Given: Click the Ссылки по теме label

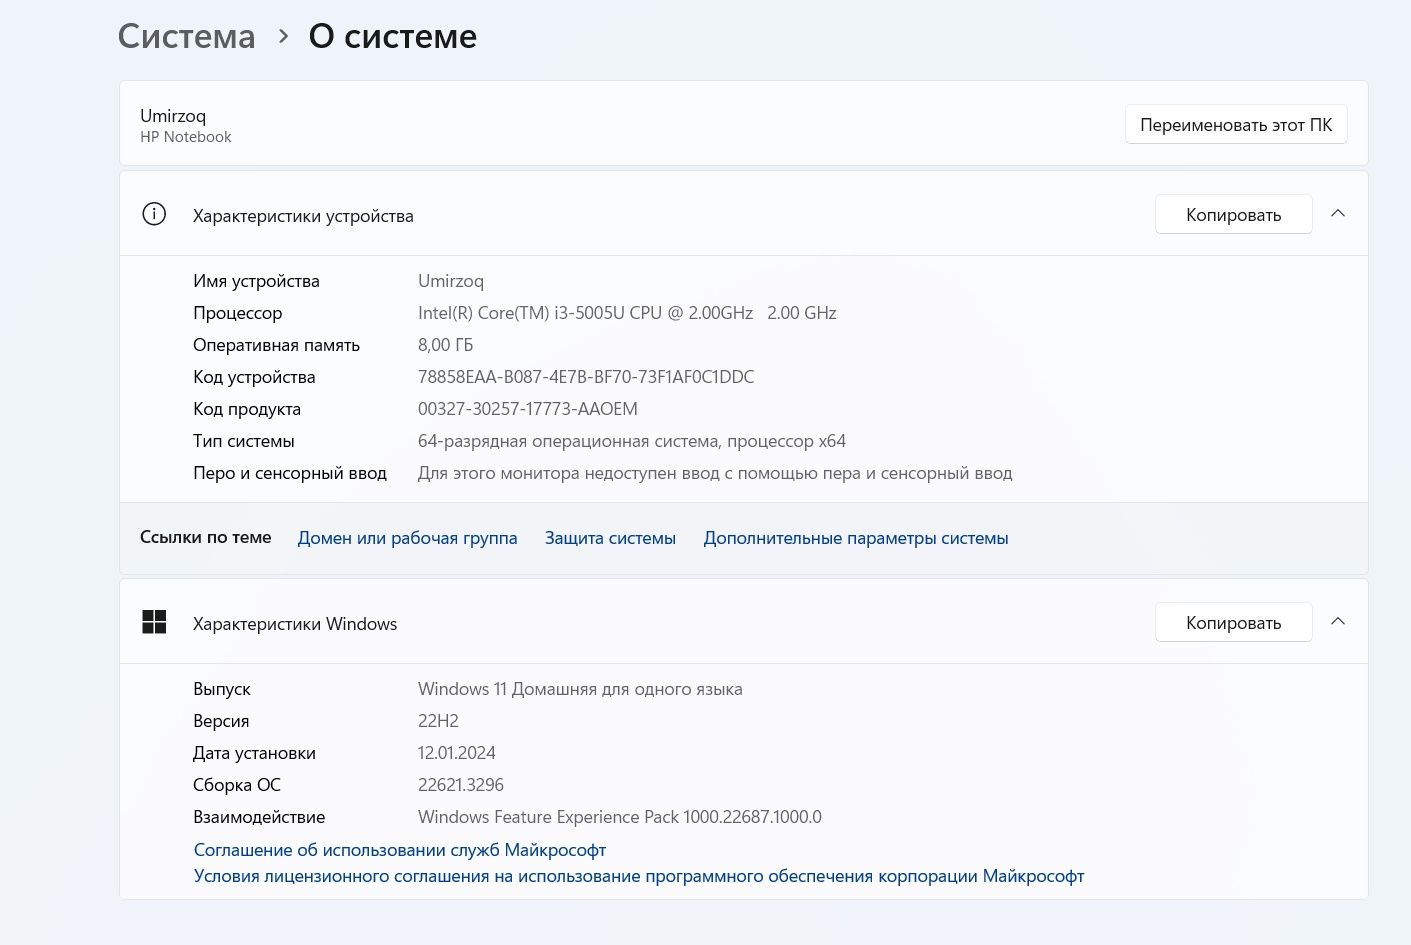Looking at the screenshot, I should coord(206,537).
